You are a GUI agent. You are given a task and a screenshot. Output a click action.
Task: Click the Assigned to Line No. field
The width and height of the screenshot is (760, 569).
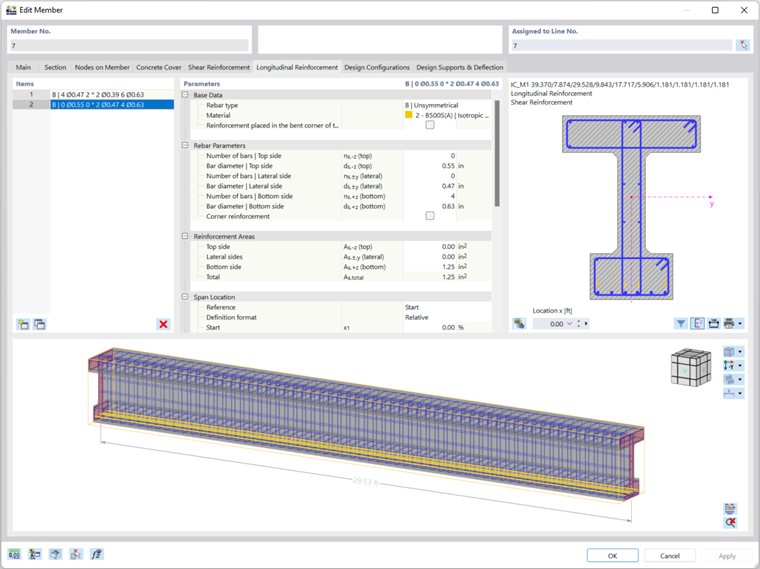point(621,45)
